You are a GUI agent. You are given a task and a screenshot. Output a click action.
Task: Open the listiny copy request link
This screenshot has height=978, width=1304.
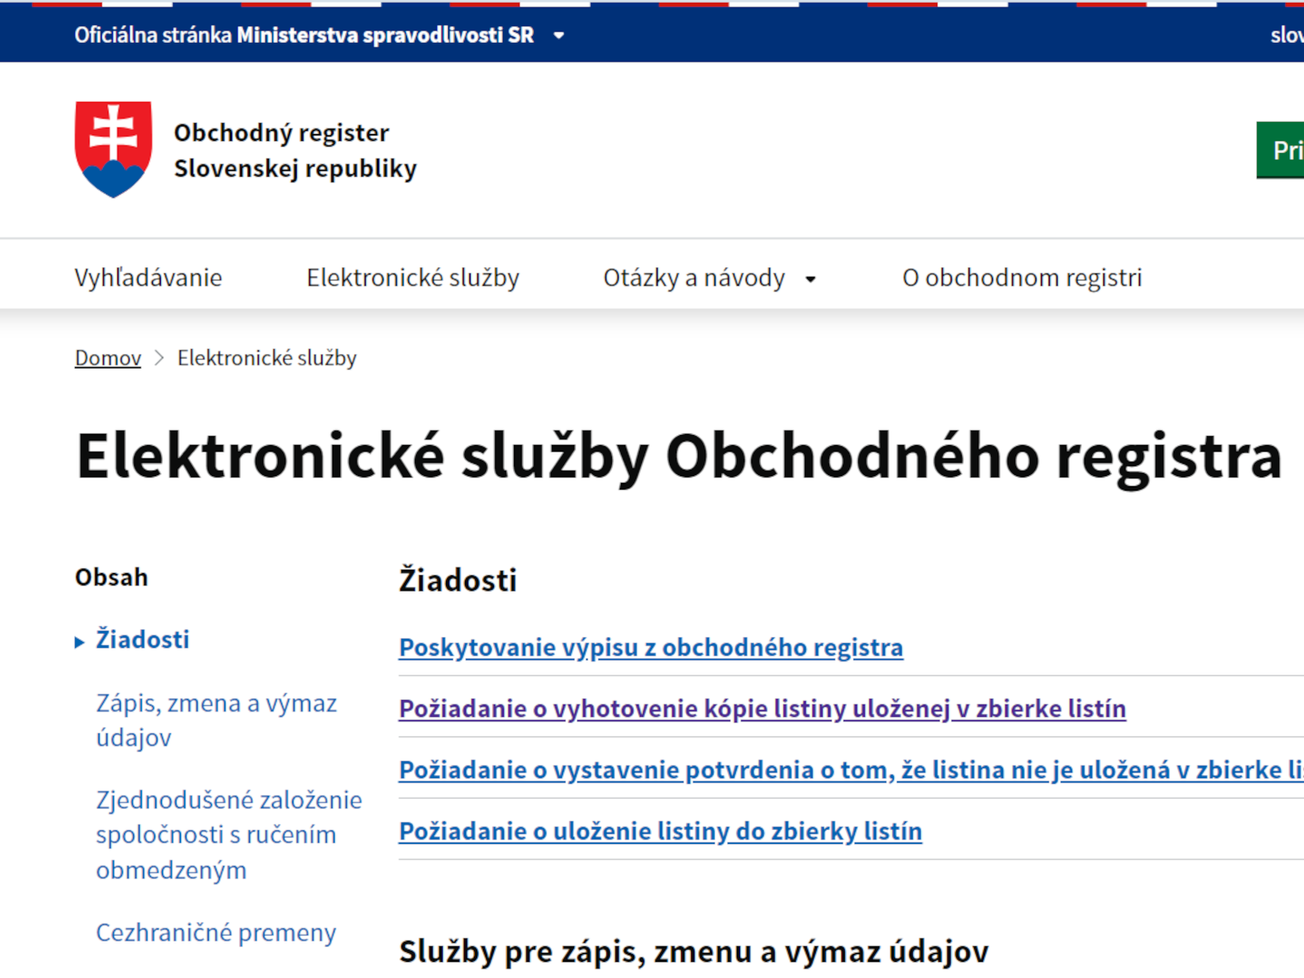click(x=762, y=708)
